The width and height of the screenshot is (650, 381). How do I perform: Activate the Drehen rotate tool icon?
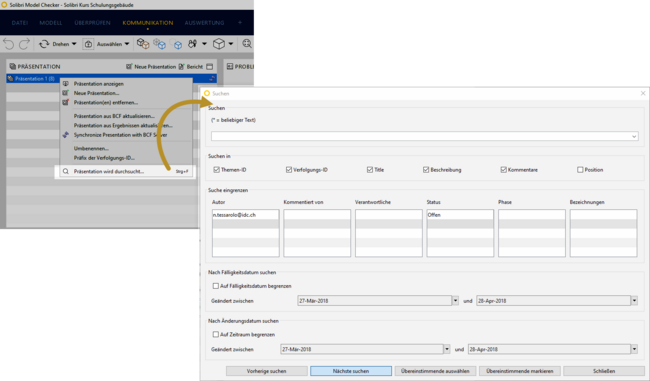point(44,44)
